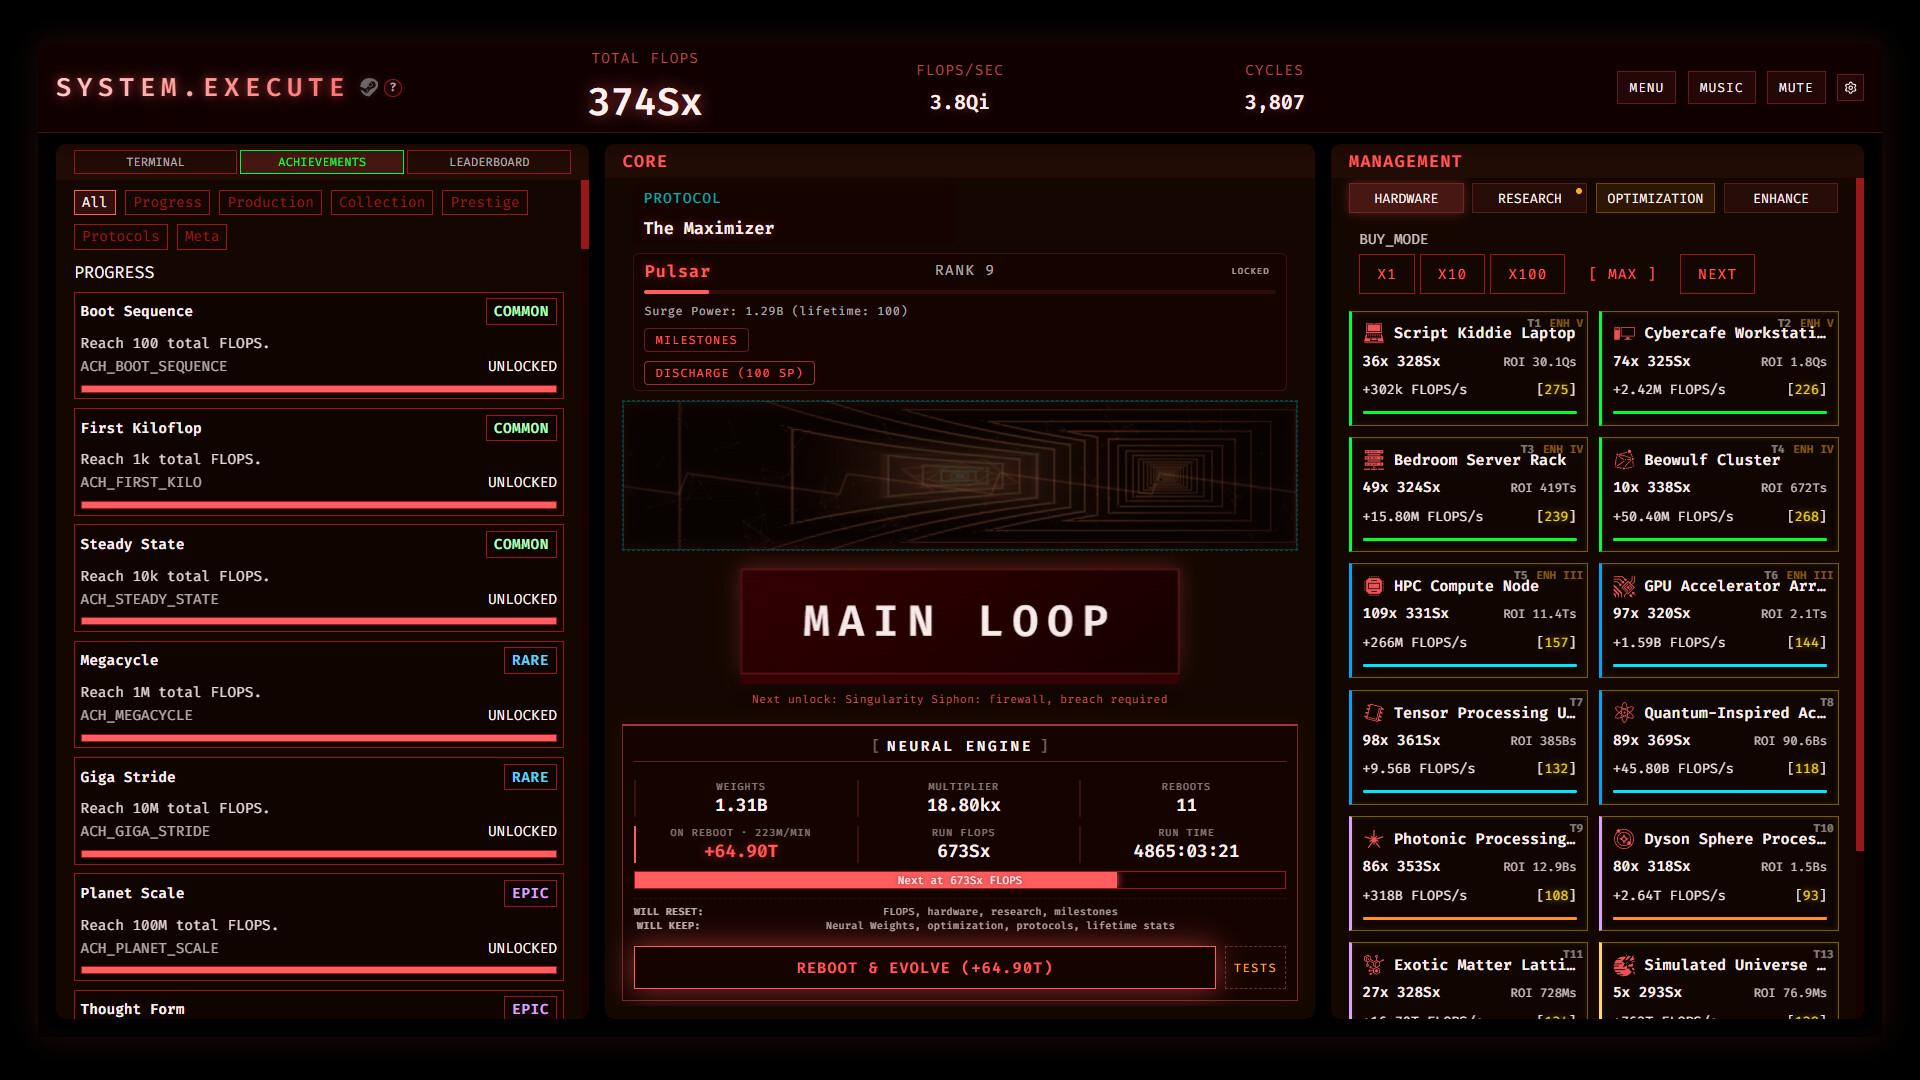
Task: Click REBOOT & EVOLVE button
Action: point(924,968)
